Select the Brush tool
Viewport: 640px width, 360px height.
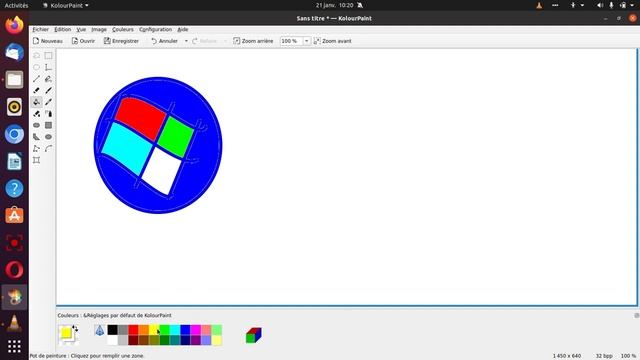pyautogui.click(x=48, y=90)
